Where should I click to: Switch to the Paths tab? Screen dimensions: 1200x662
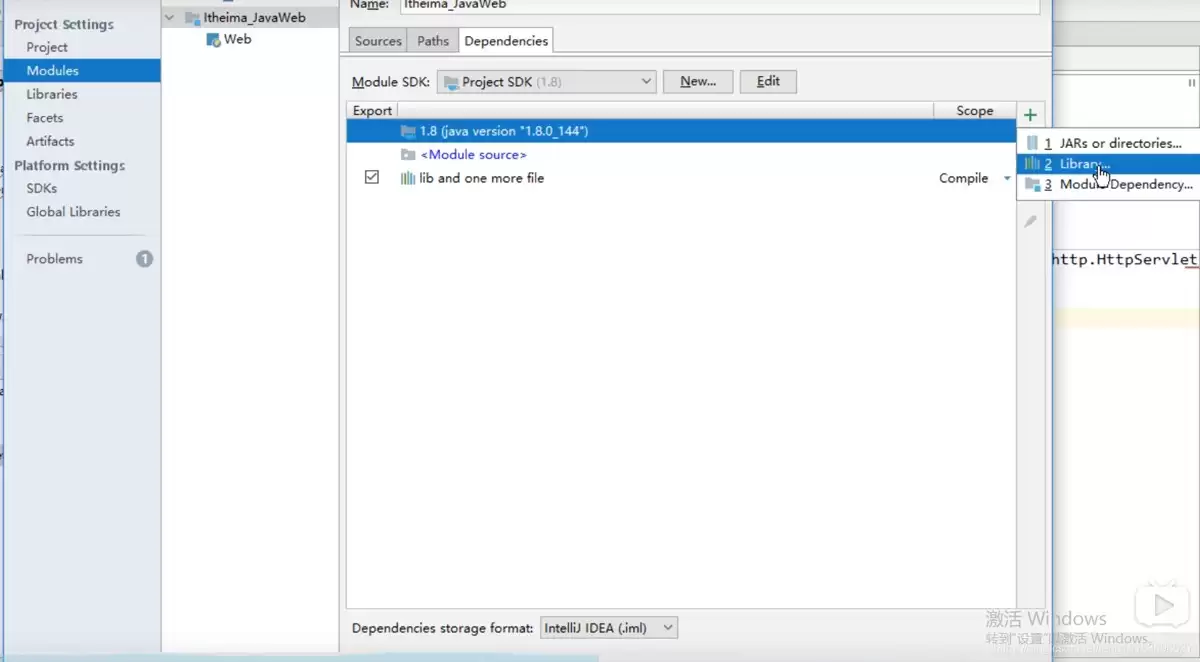coord(433,41)
